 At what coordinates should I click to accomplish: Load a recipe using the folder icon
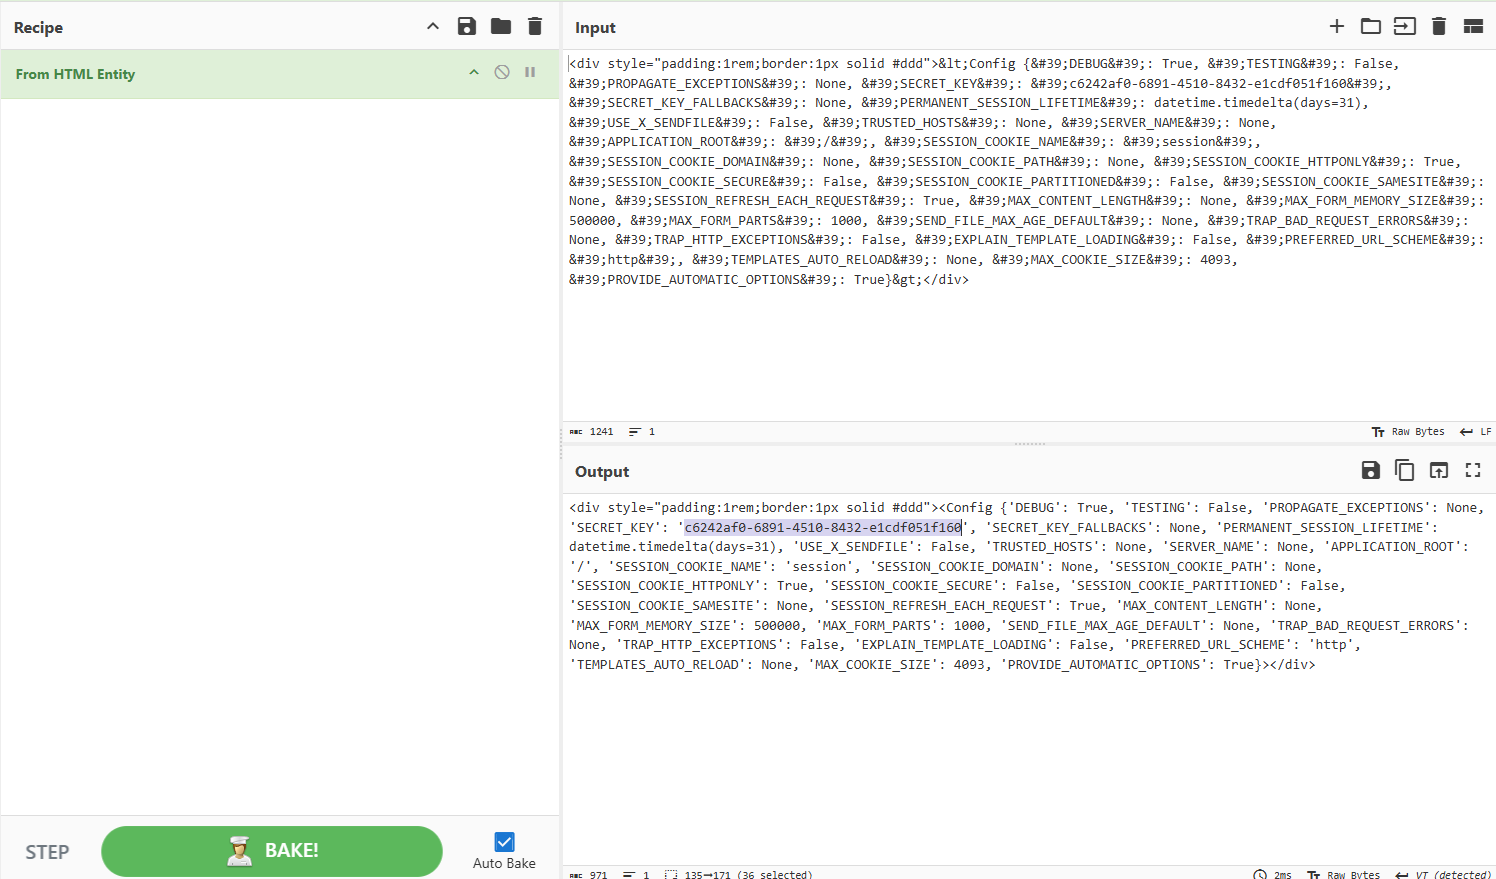(x=501, y=27)
